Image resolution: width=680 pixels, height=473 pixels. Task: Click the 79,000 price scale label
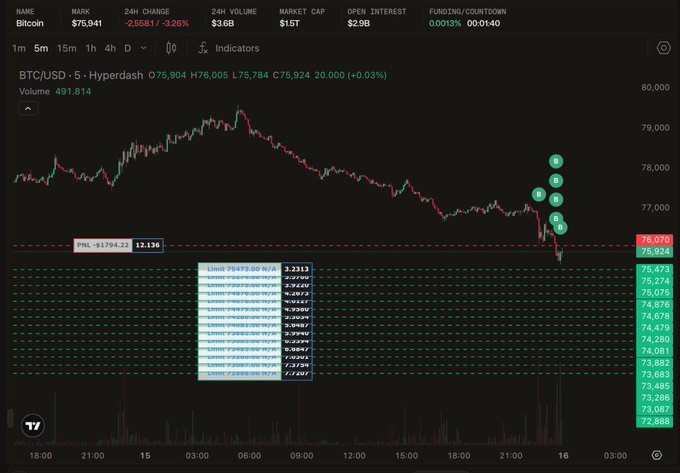[x=655, y=128]
